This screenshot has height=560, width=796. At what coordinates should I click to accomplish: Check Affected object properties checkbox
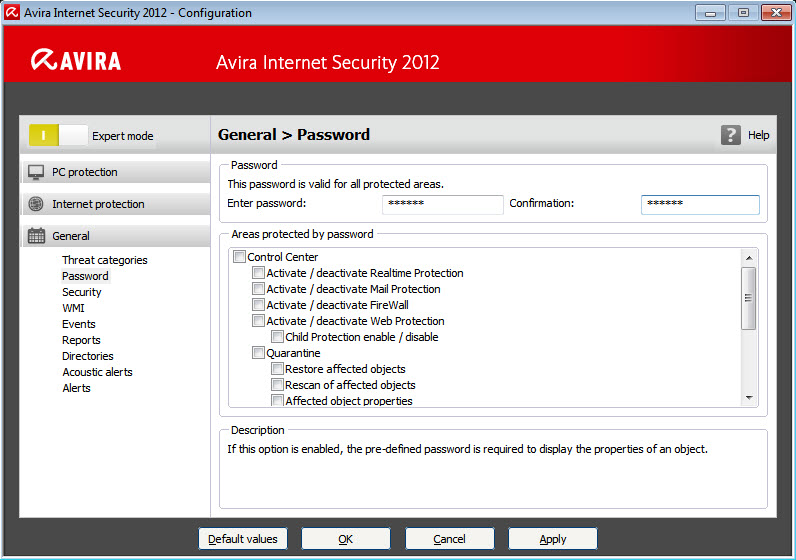click(277, 401)
